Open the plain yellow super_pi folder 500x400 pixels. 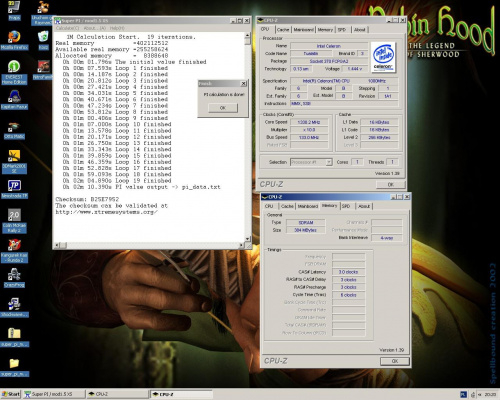[14, 367]
